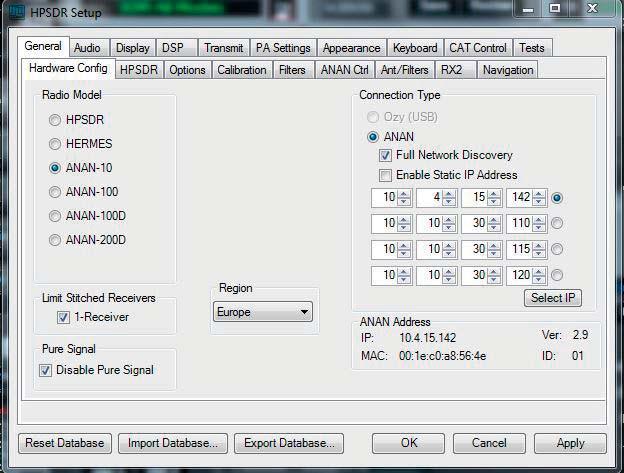Open the Options sub-tab
Viewport: 624px width, 473px height.
[187, 70]
